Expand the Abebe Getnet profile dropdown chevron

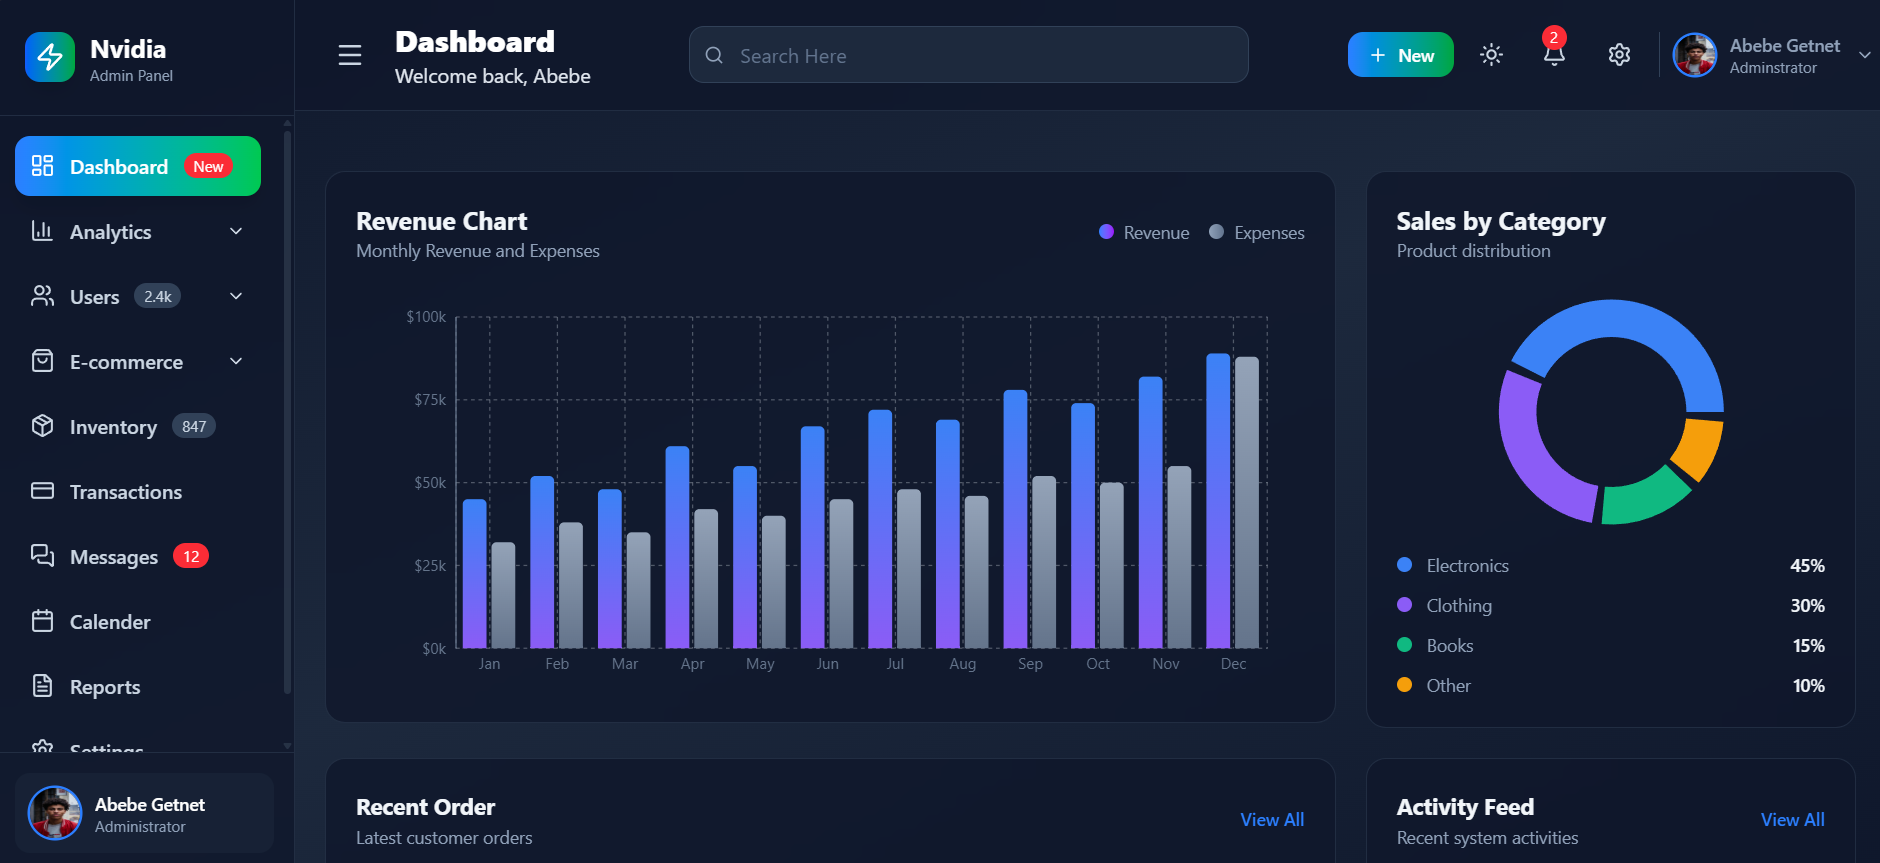[1864, 55]
